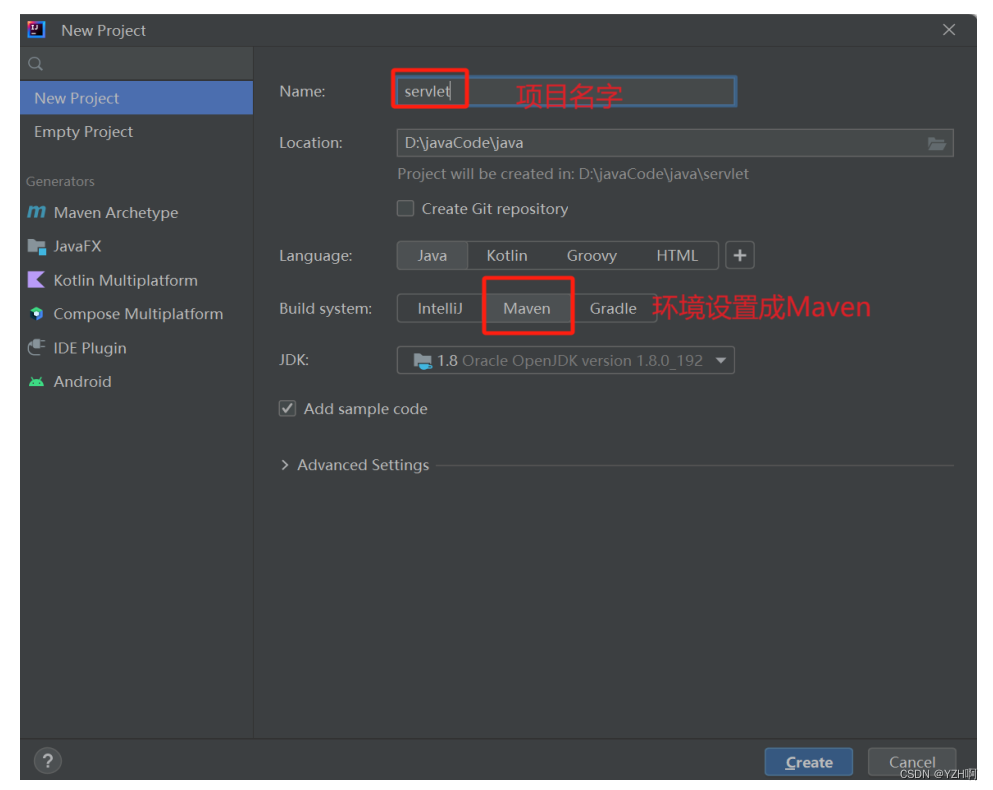Select the Kotlin Multiplatform generator
The height and width of the screenshot is (790, 993).
[137, 280]
